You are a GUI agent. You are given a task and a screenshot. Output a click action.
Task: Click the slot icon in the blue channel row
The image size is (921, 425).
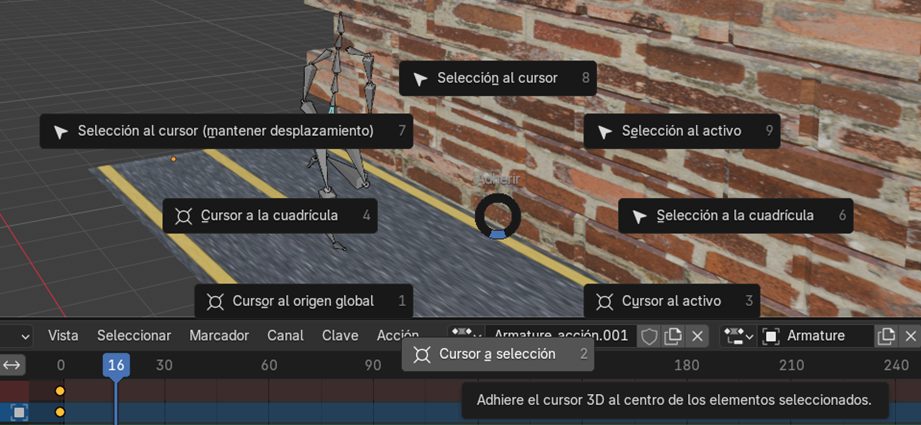click(x=19, y=412)
